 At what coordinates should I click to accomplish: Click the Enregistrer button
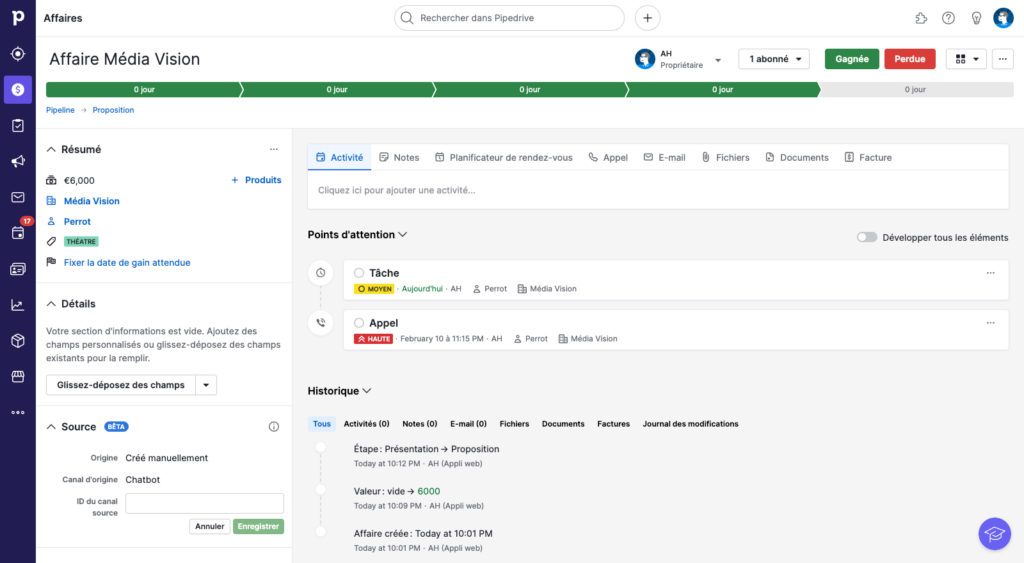[x=258, y=526]
